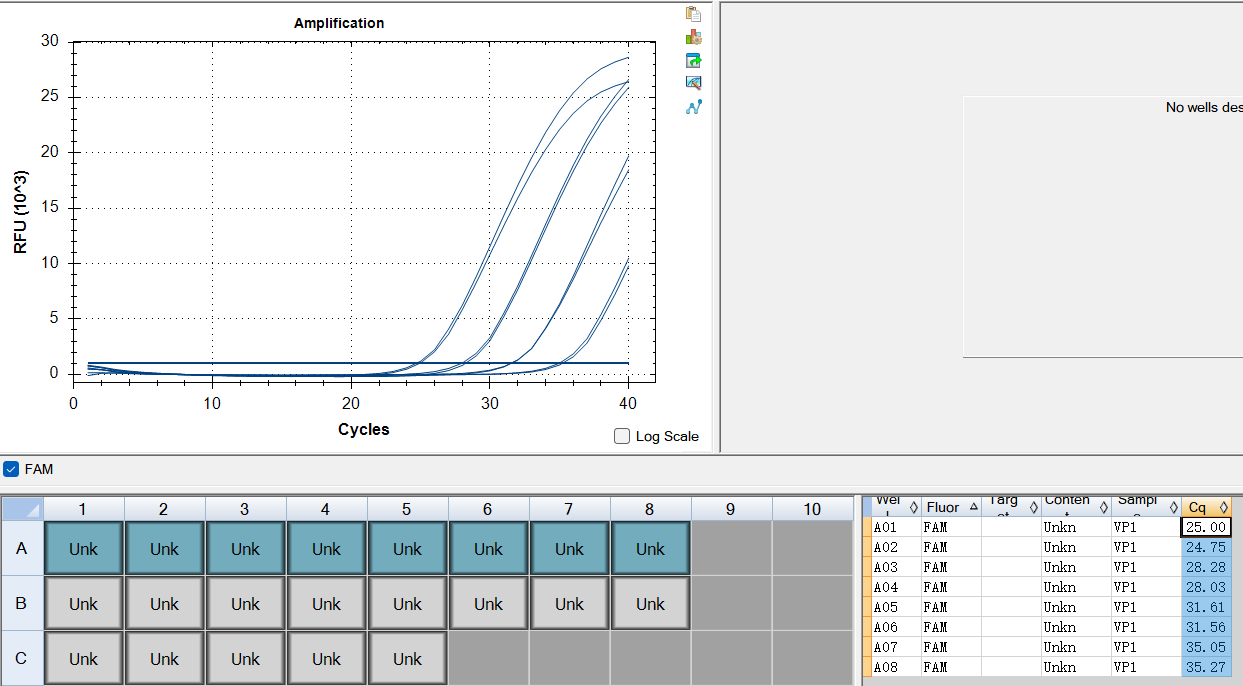1243x686 pixels.
Task: Click plate column header 10
Action: [812, 509]
